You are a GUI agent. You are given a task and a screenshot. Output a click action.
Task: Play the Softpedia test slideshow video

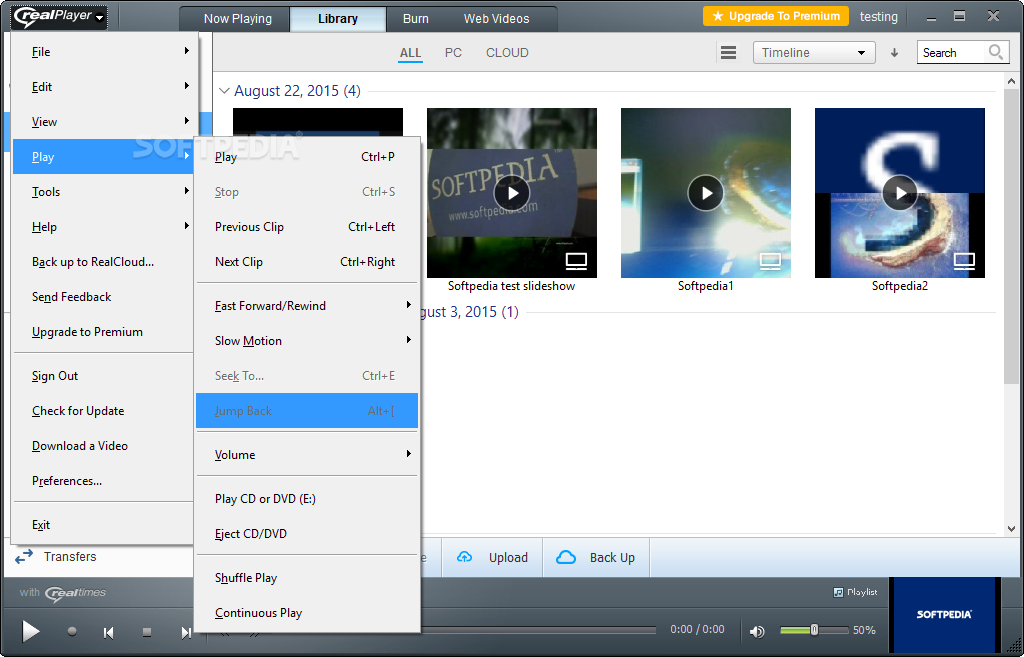511,193
